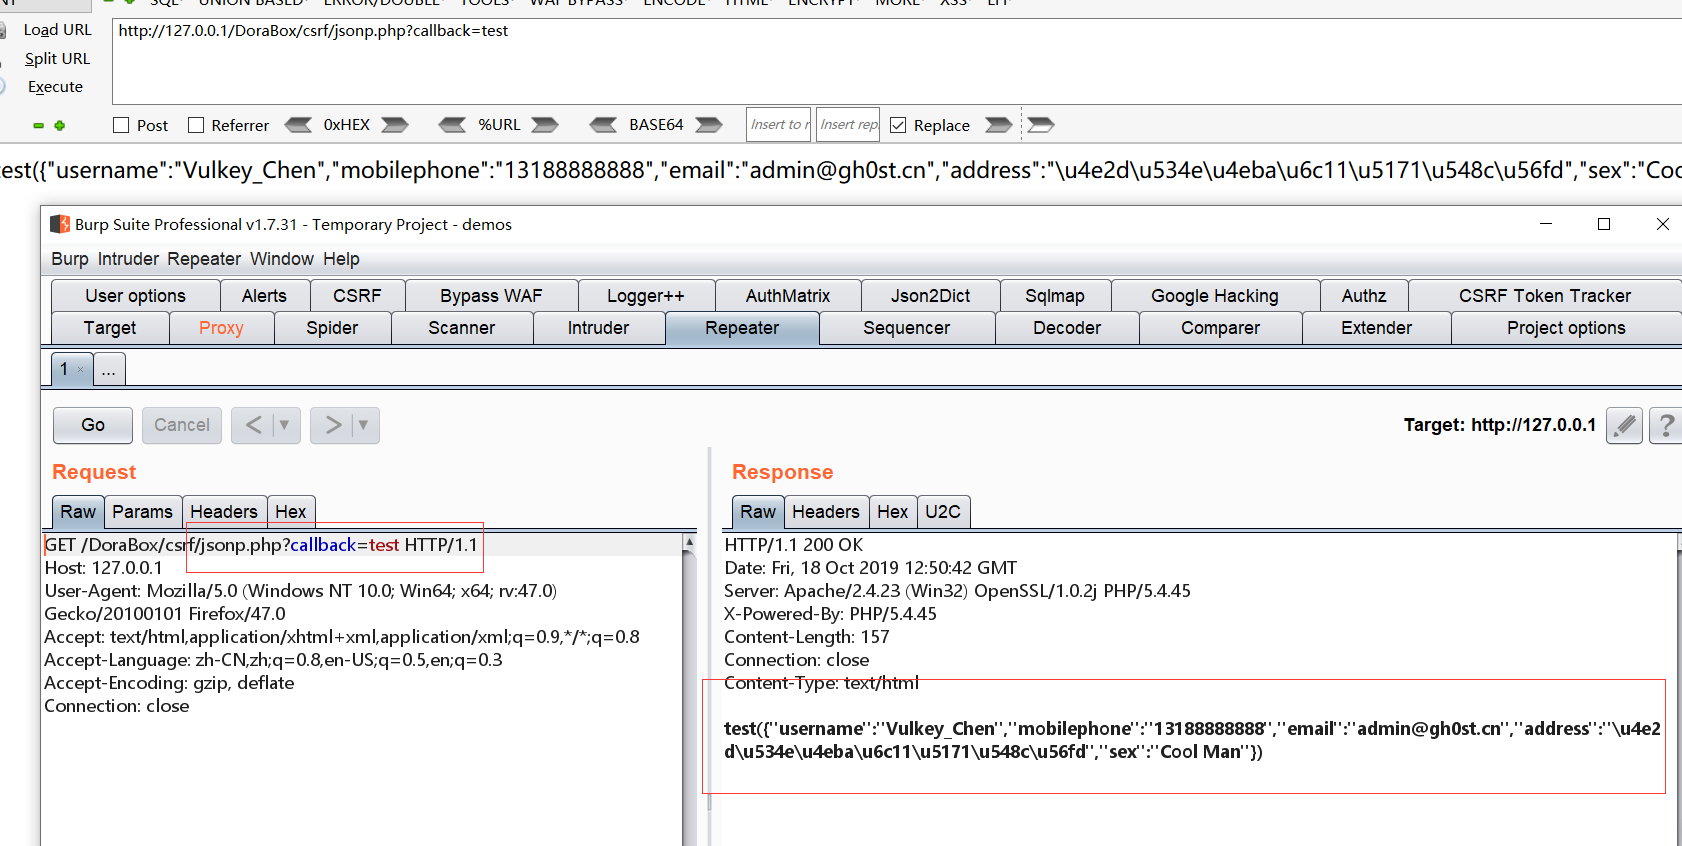Switch to the Comparer tab
The image size is (1682, 846).
[1220, 328]
